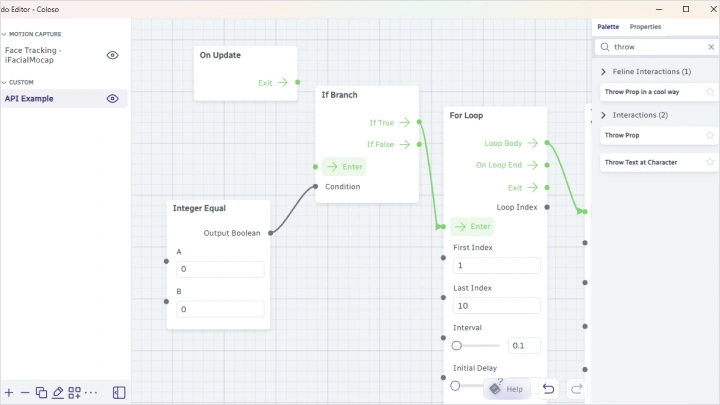
Task: Click the undo arrow button
Action: pos(548,389)
